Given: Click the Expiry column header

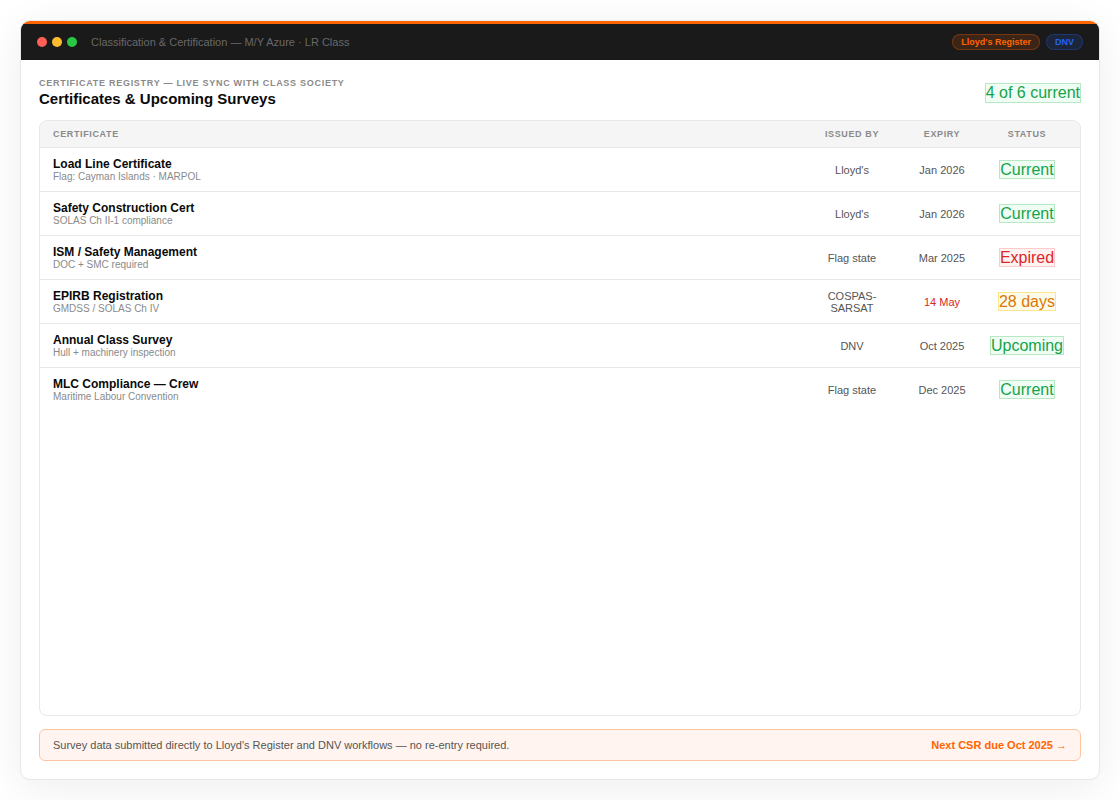Looking at the screenshot, I should 941,134.
